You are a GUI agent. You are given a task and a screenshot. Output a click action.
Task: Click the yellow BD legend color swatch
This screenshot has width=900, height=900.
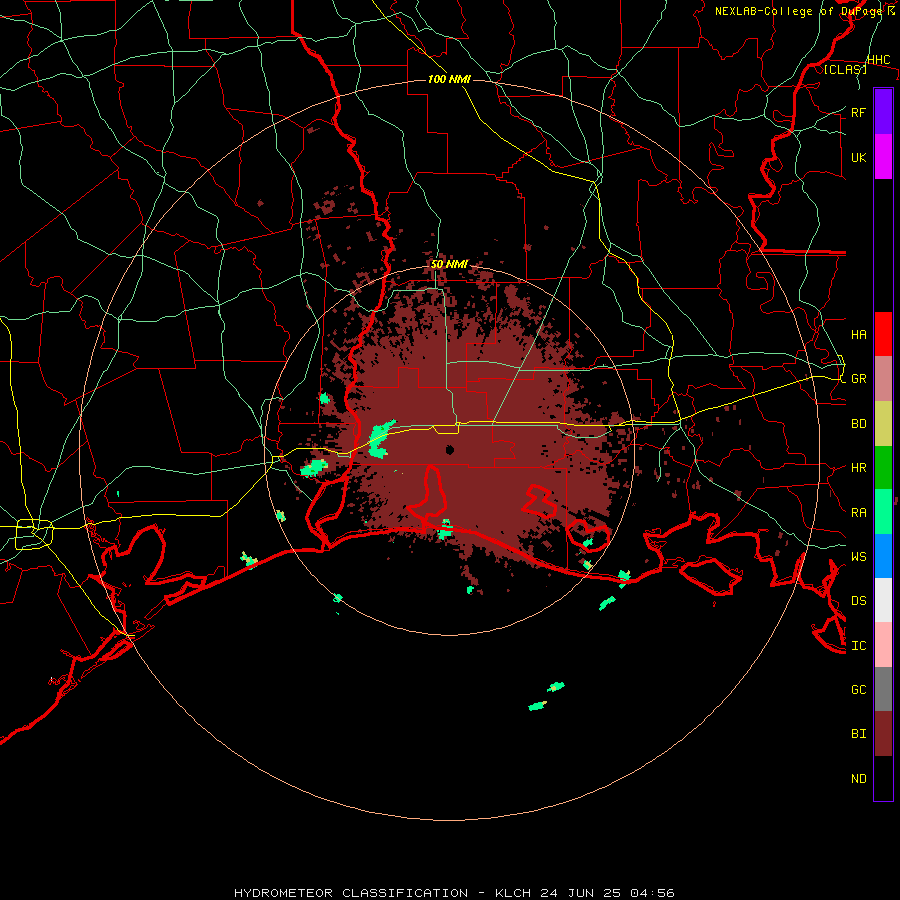(x=883, y=424)
